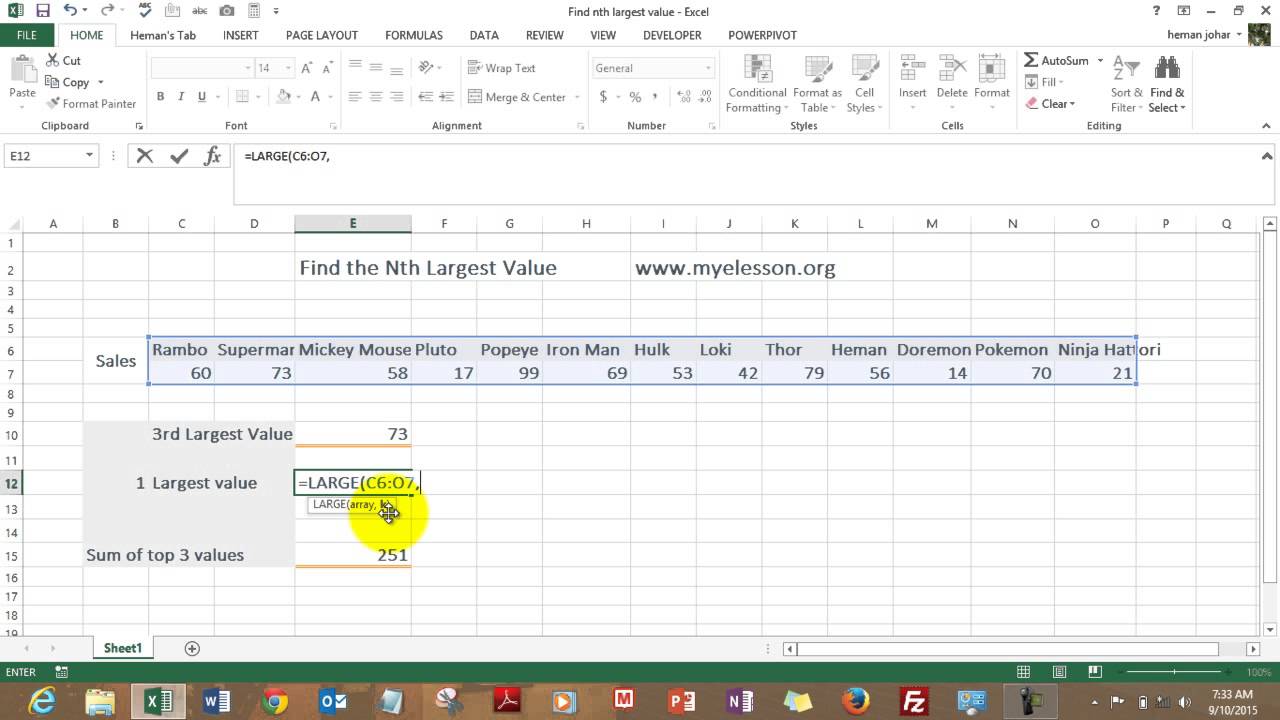Image resolution: width=1280 pixels, height=720 pixels.
Task: Open the fill color bucket swatch
Action: pos(283,97)
